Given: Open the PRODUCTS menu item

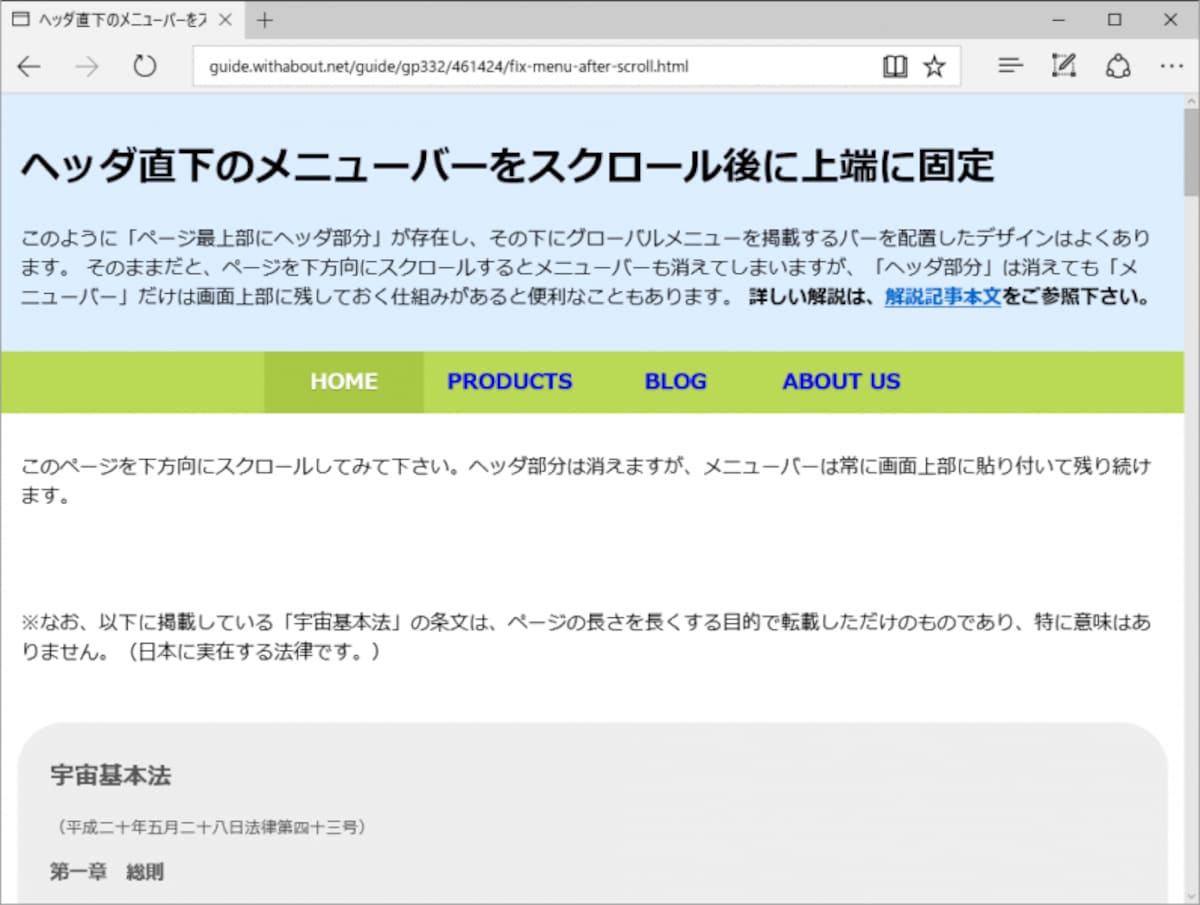Looking at the screenshot, I should (x=510, y=382).
